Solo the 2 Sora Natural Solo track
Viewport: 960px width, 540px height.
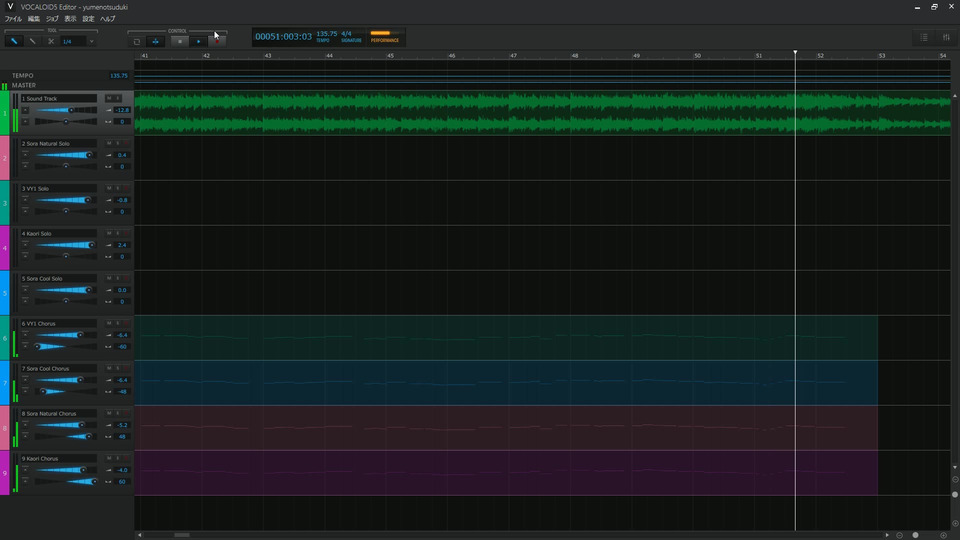(117, 144)
